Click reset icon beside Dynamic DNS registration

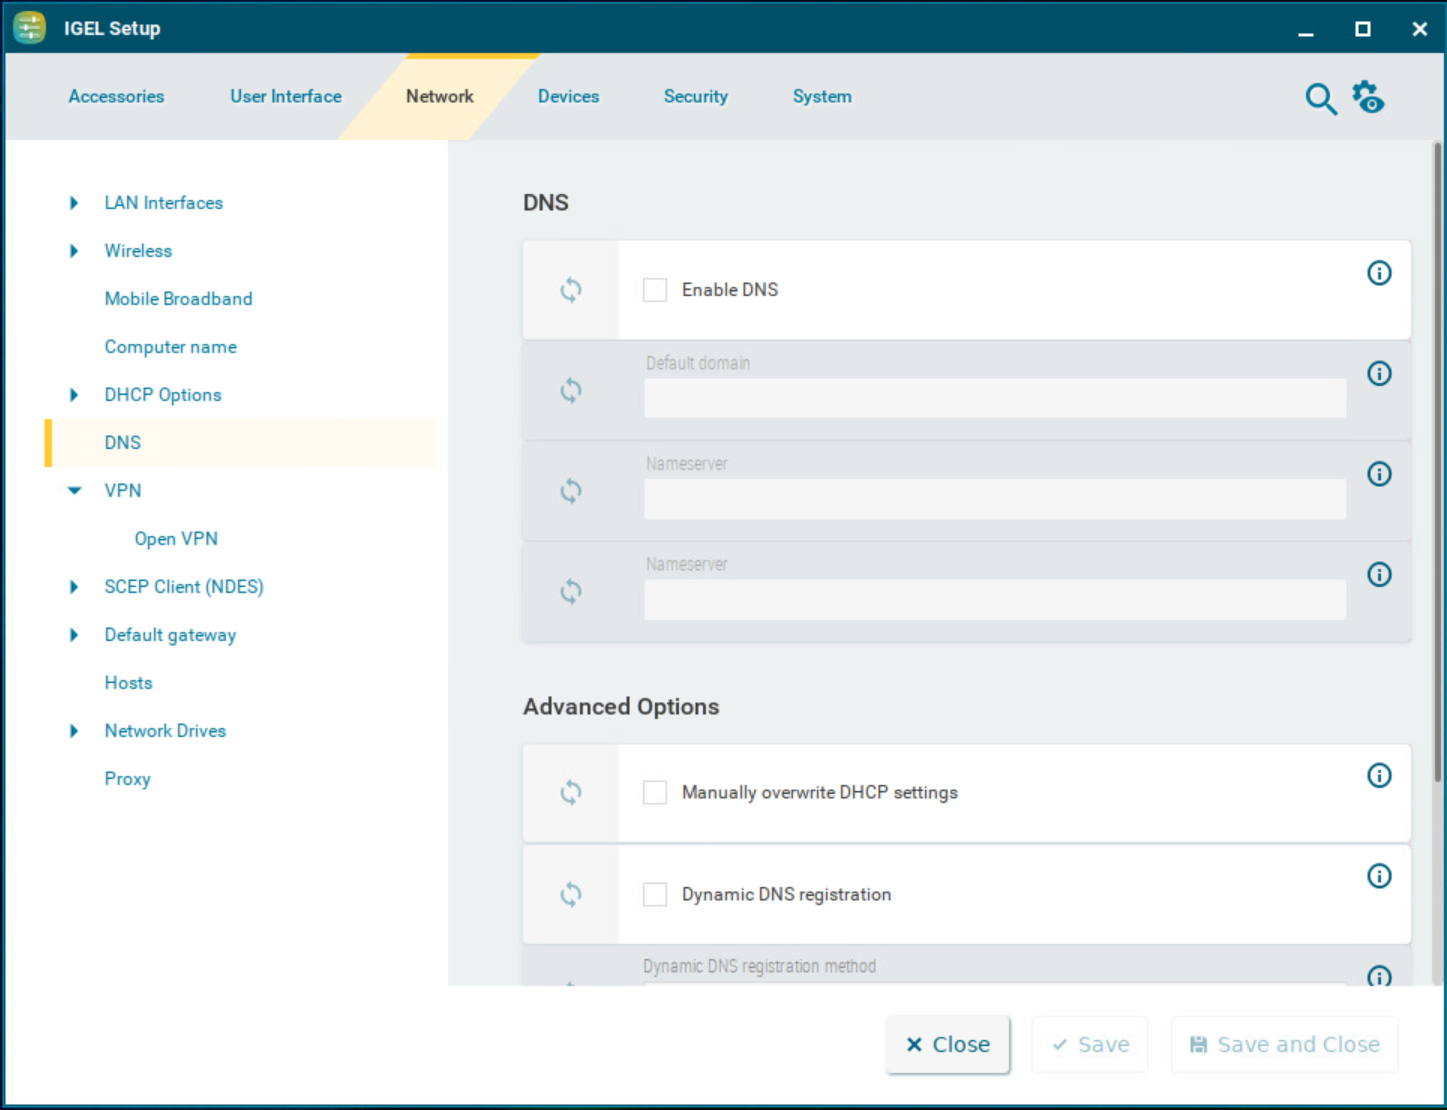[571, 894]
